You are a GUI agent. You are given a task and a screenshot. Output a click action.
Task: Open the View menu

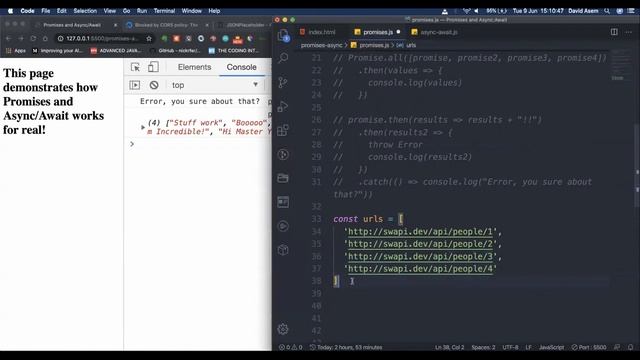pyautogui.click(x=109, y=11)
